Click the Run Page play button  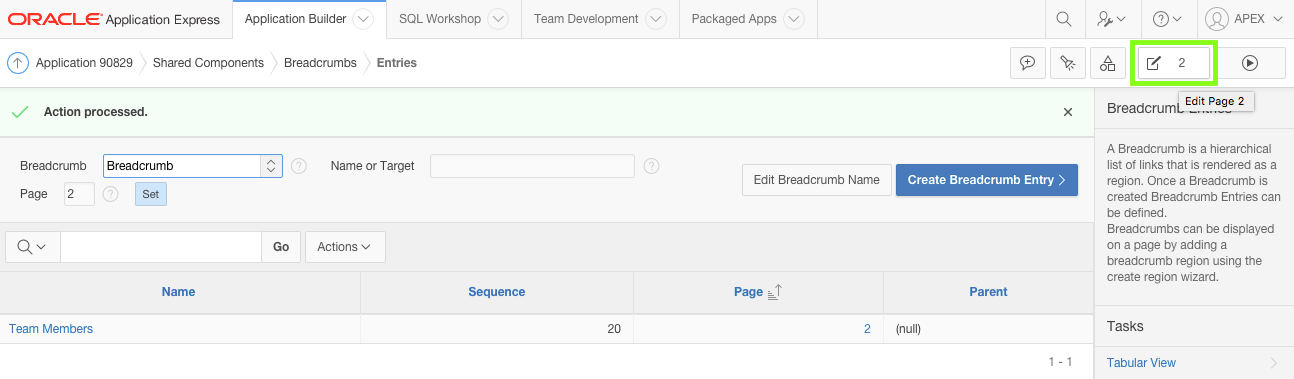[1250, 63]
